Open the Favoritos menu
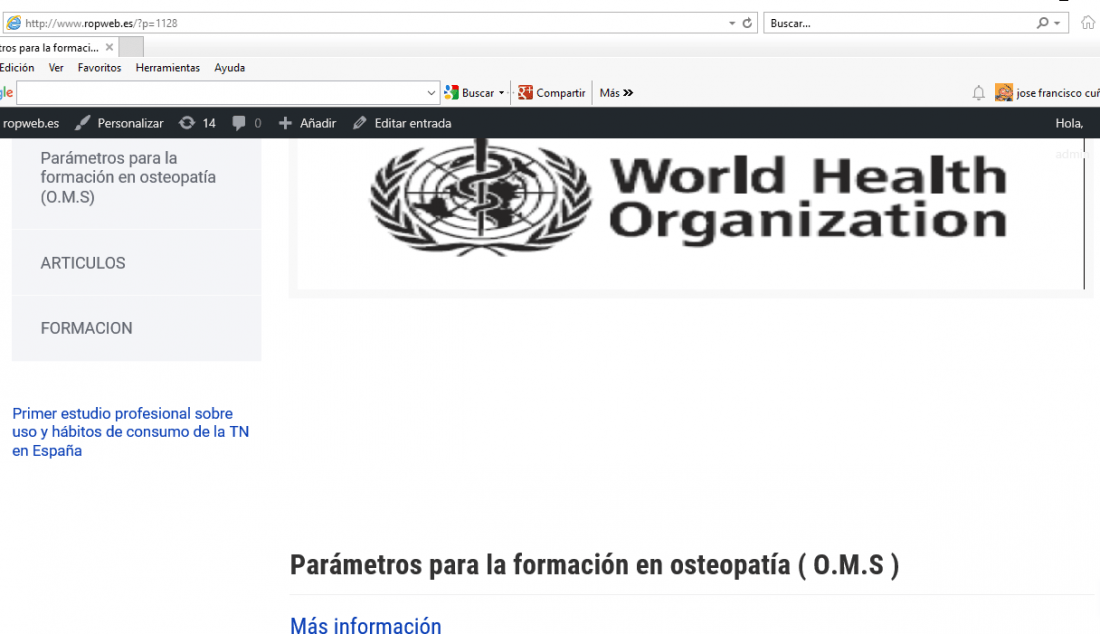The height and width of the screenshot is (634, 1100). tap(100, 68)
